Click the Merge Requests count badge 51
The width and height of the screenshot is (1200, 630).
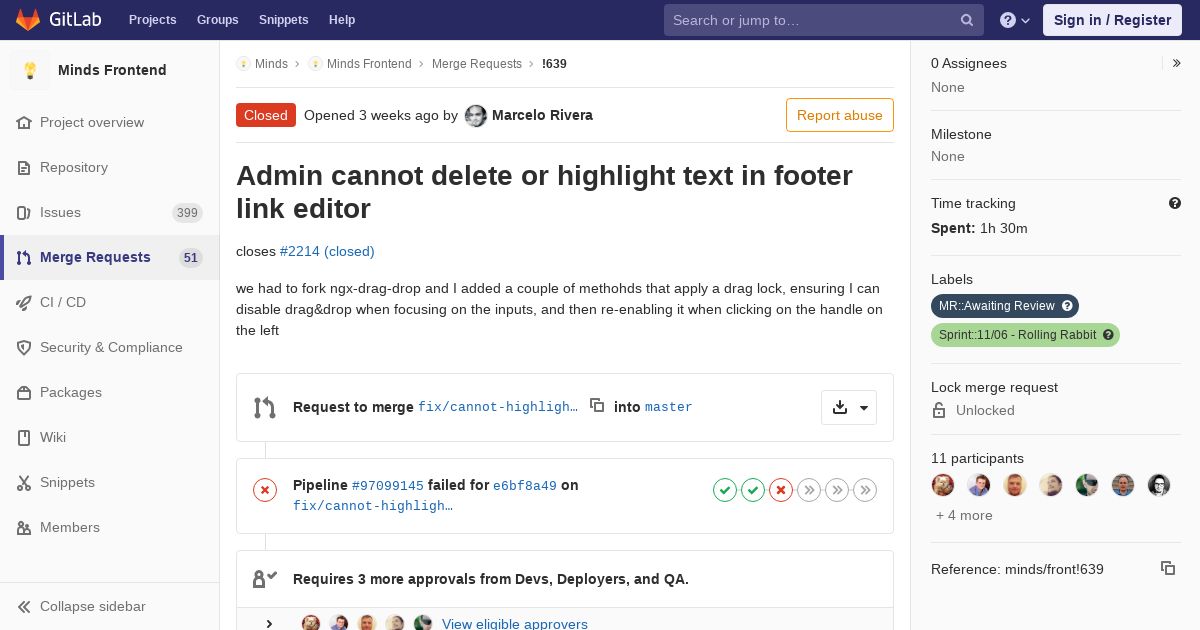[191, 257]
